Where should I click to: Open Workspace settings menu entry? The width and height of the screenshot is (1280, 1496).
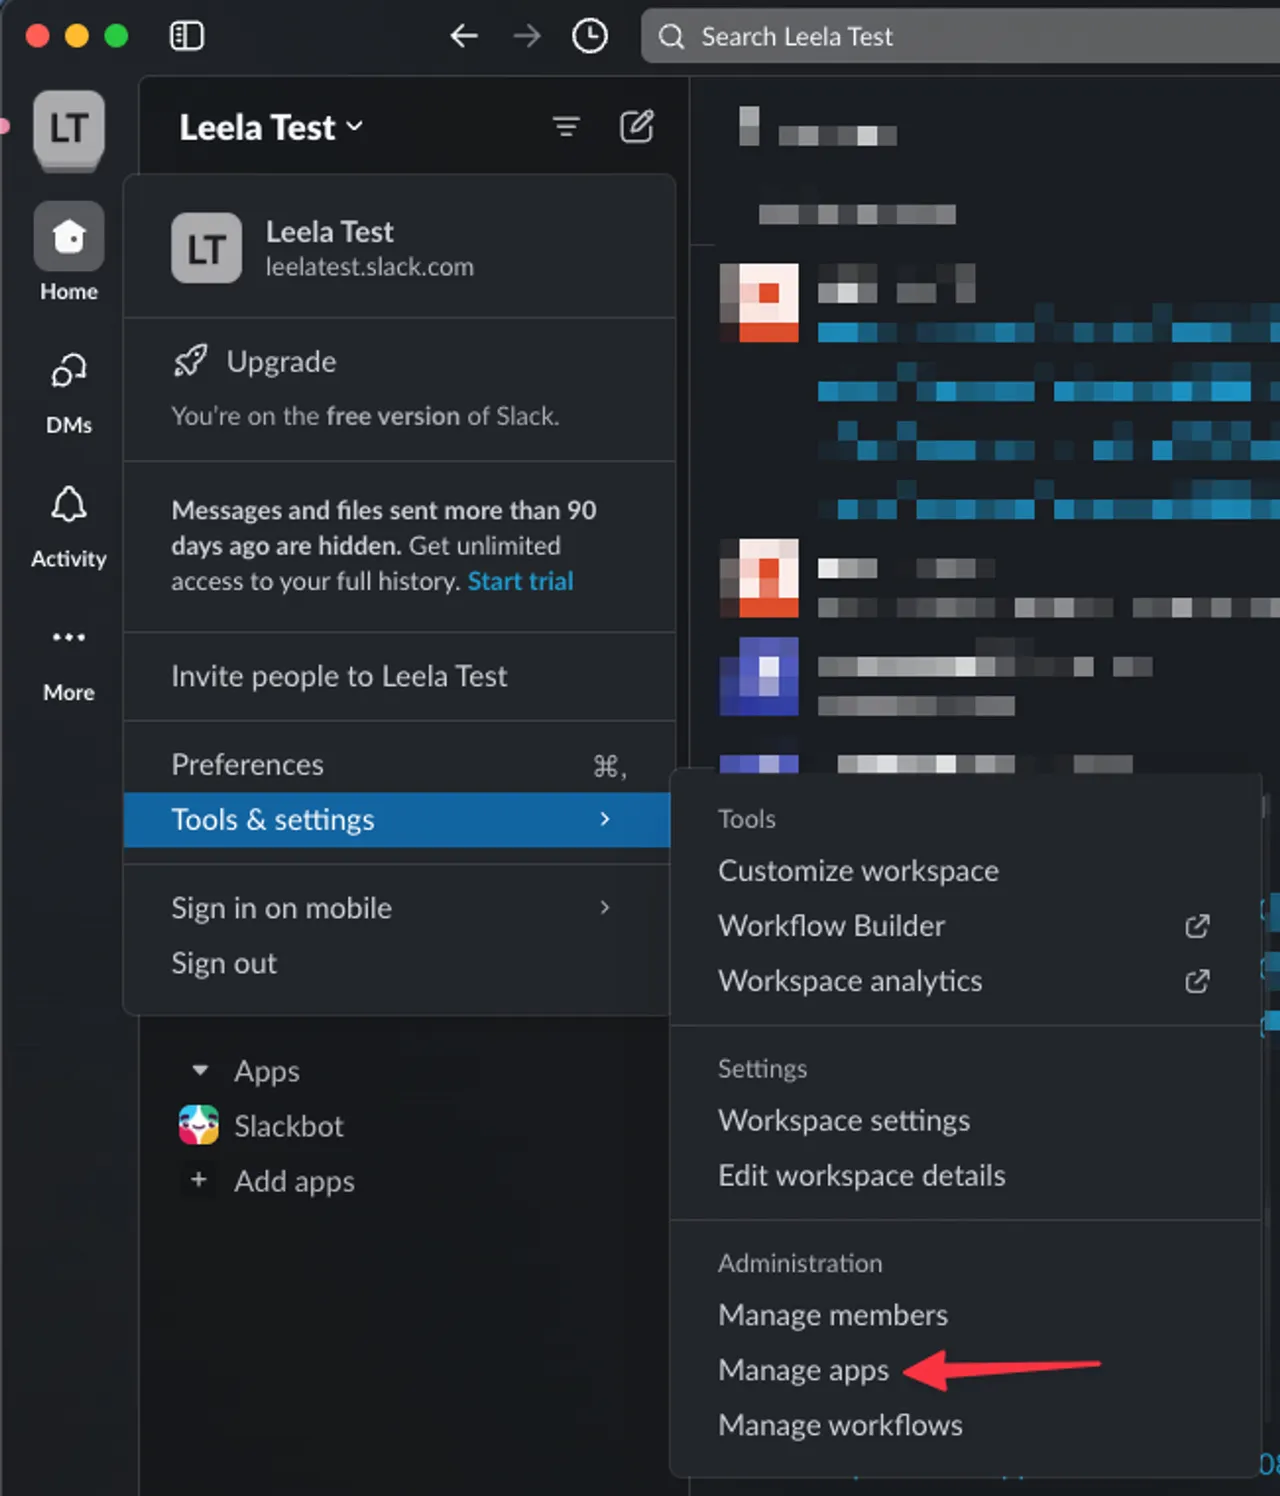pos(844,1121)
